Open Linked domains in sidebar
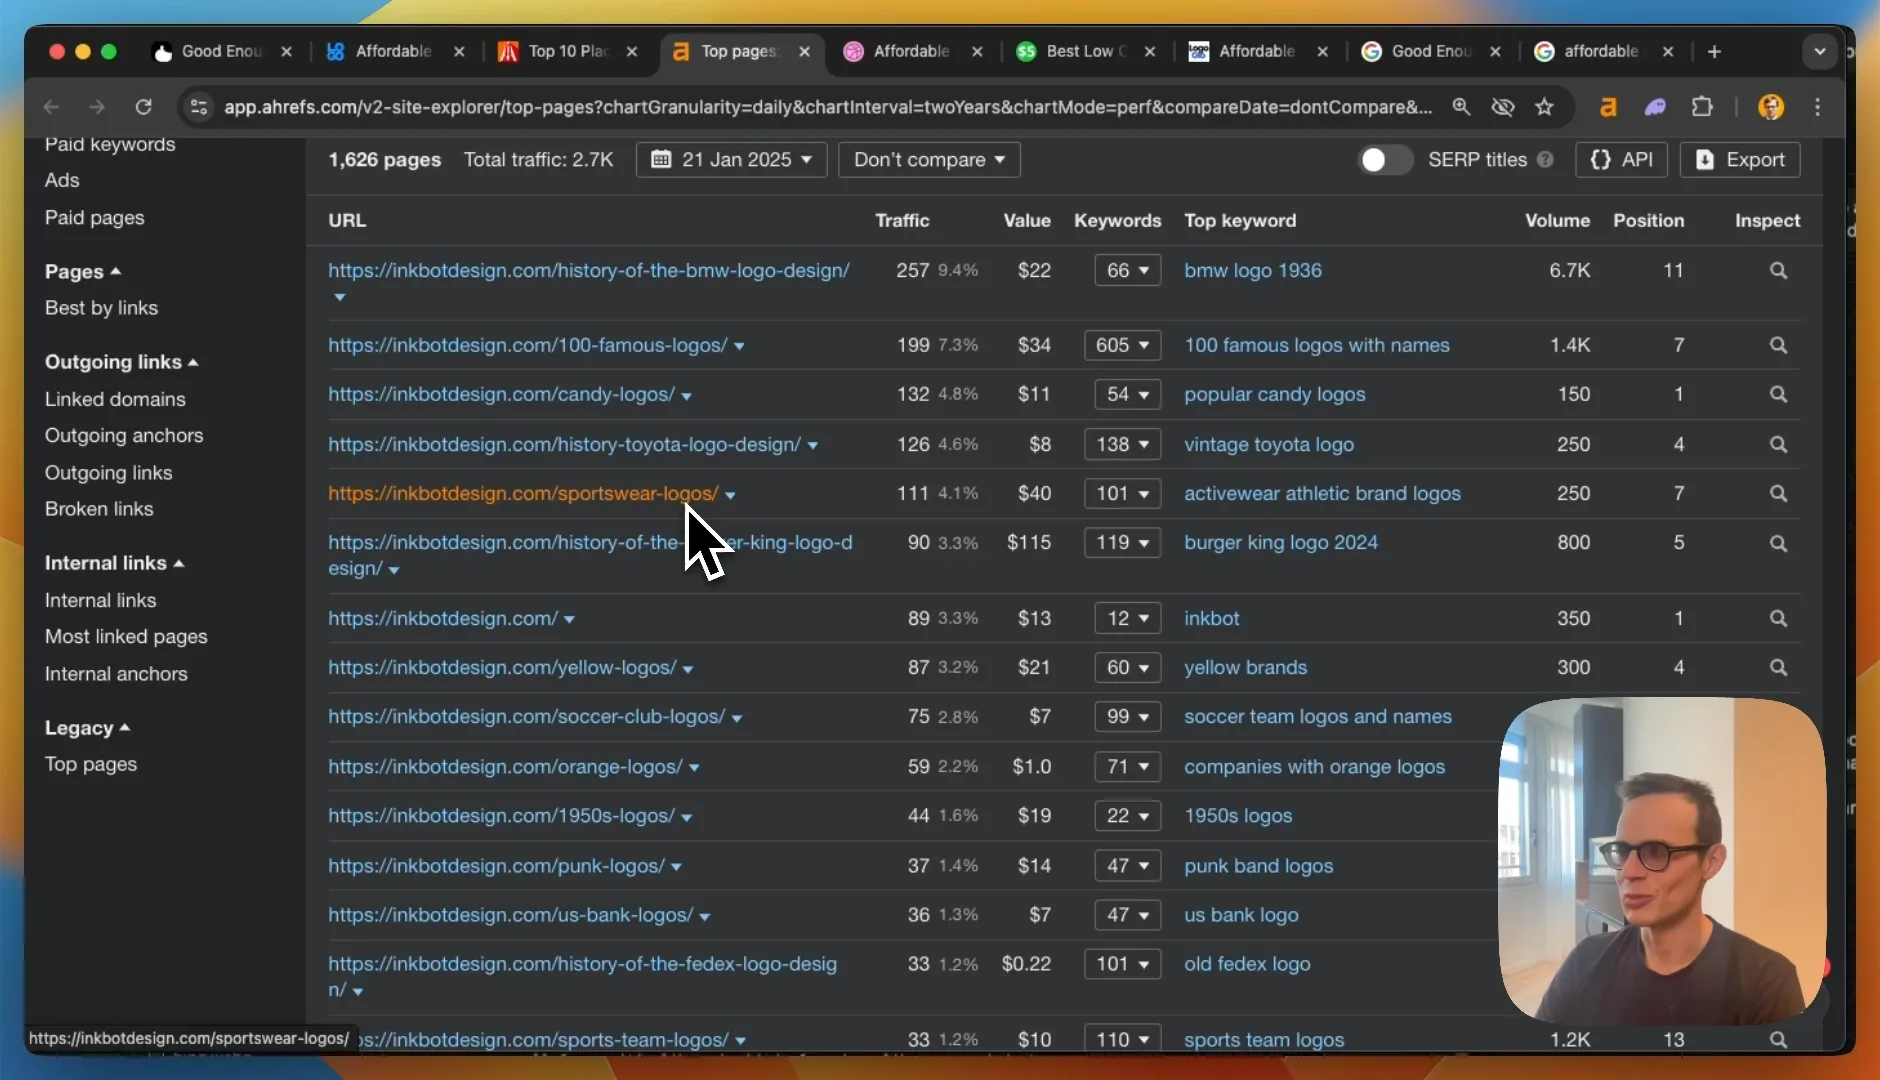The image size is (1880, 1080). pos(115,399)
